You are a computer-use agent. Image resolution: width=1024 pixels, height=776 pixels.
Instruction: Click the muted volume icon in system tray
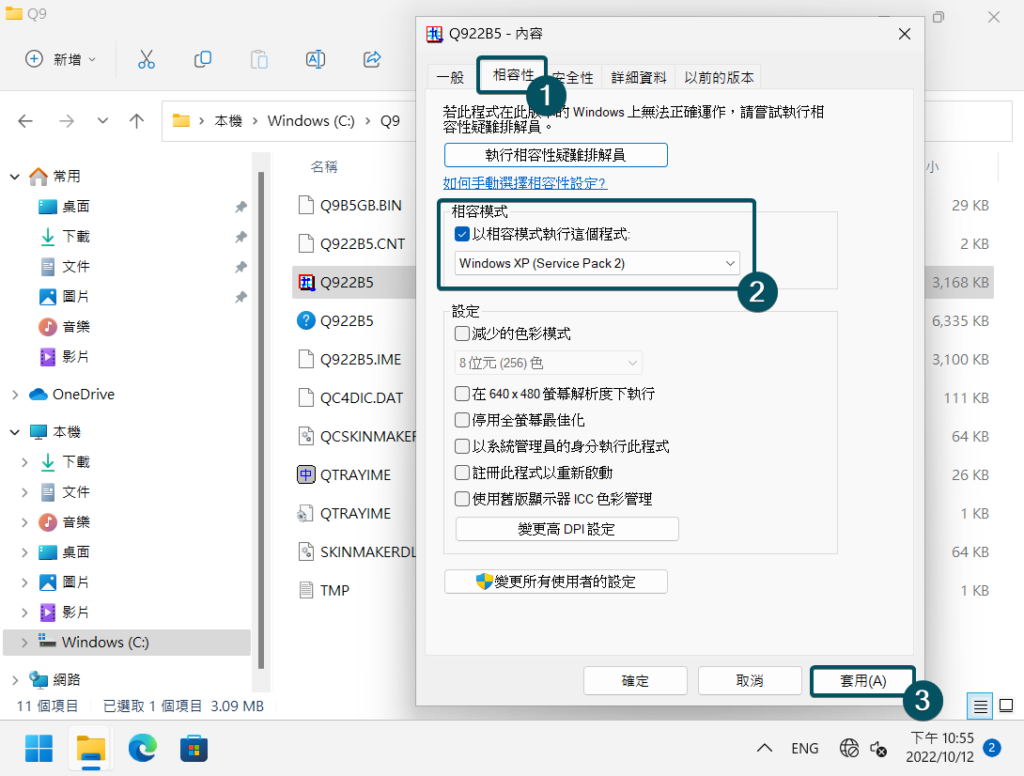[878, 748]
